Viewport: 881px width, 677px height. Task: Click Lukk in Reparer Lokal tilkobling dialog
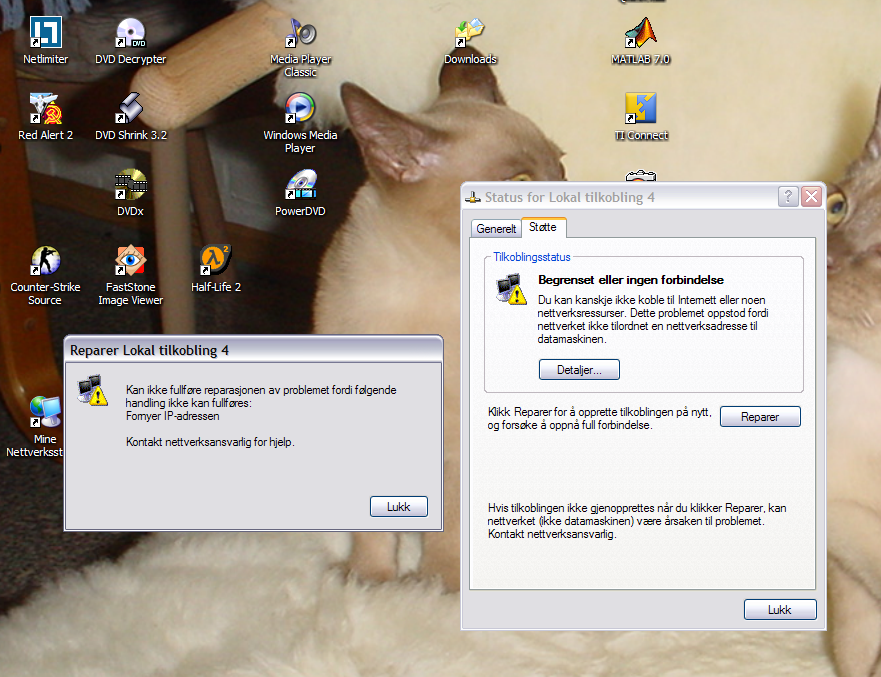(399, 507)
